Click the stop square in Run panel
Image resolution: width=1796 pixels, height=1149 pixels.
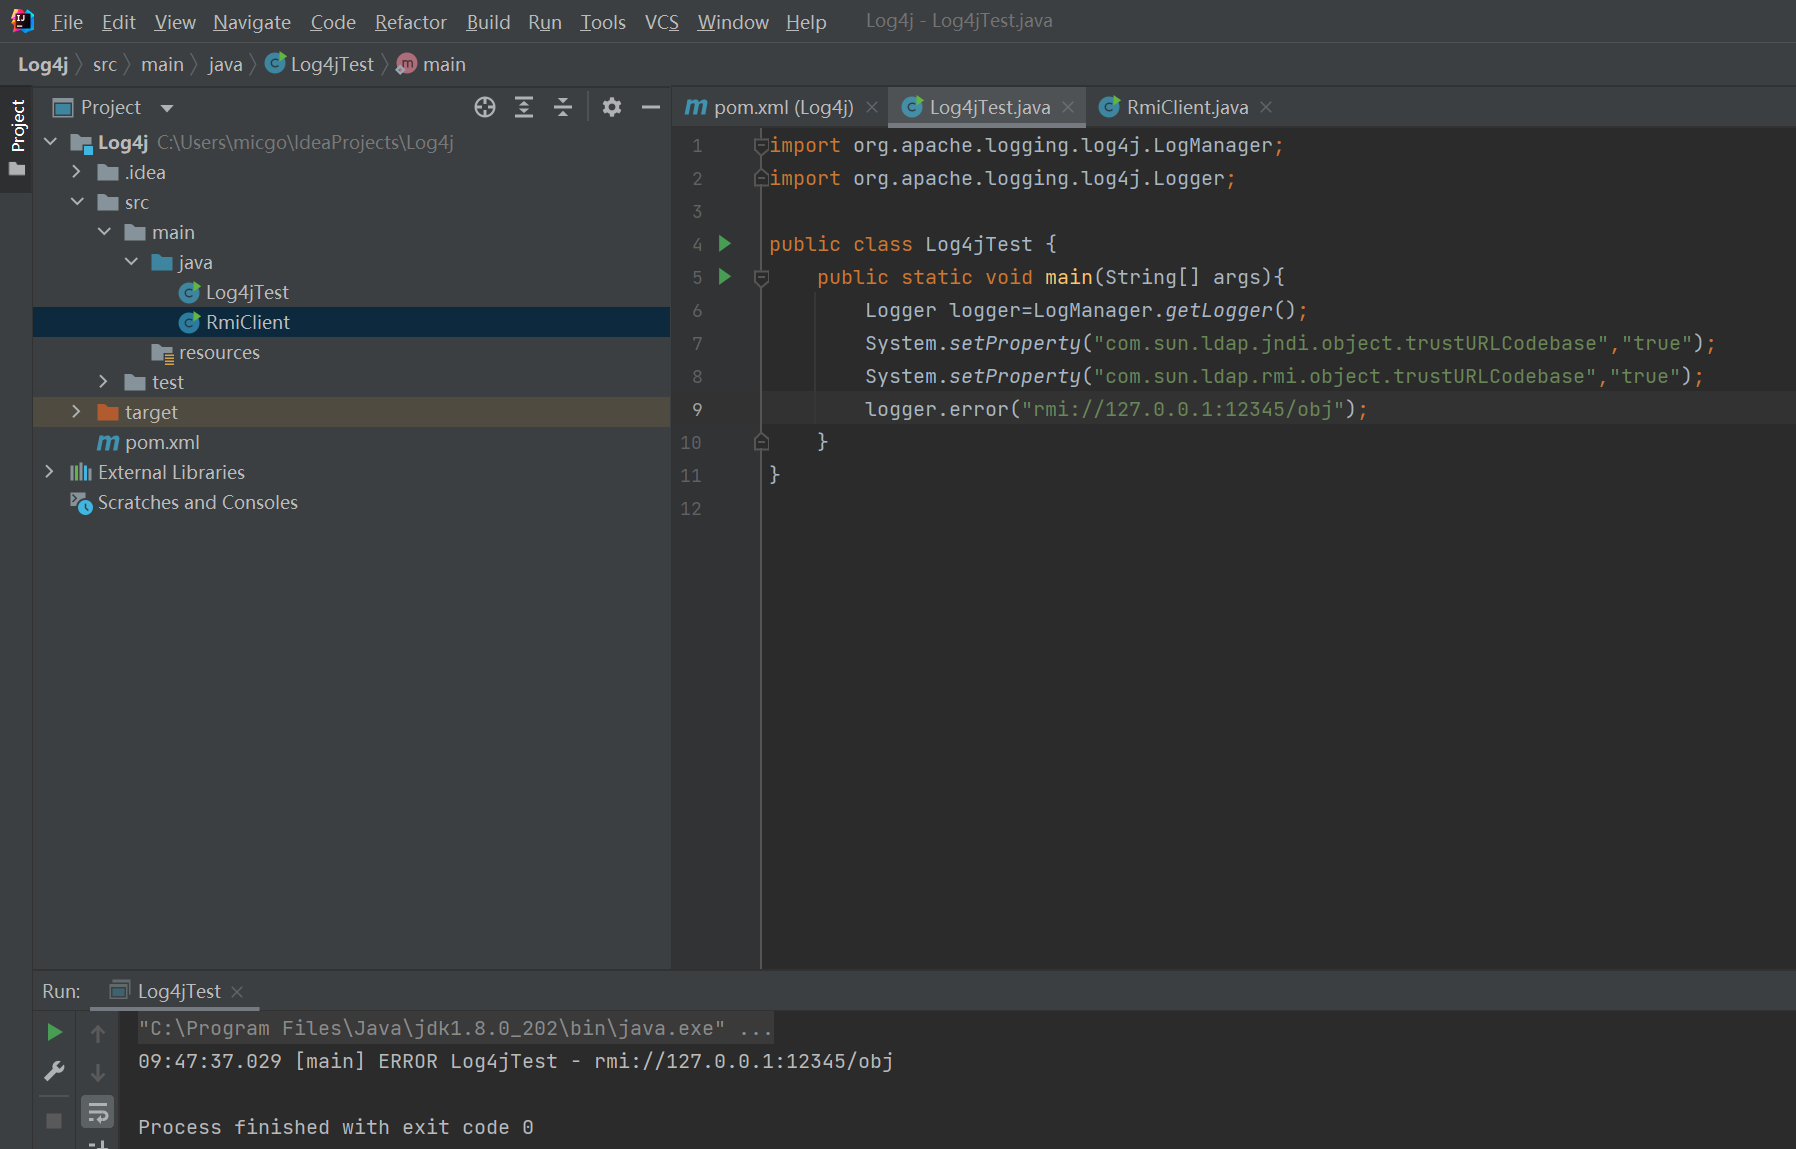[55, 1121]
